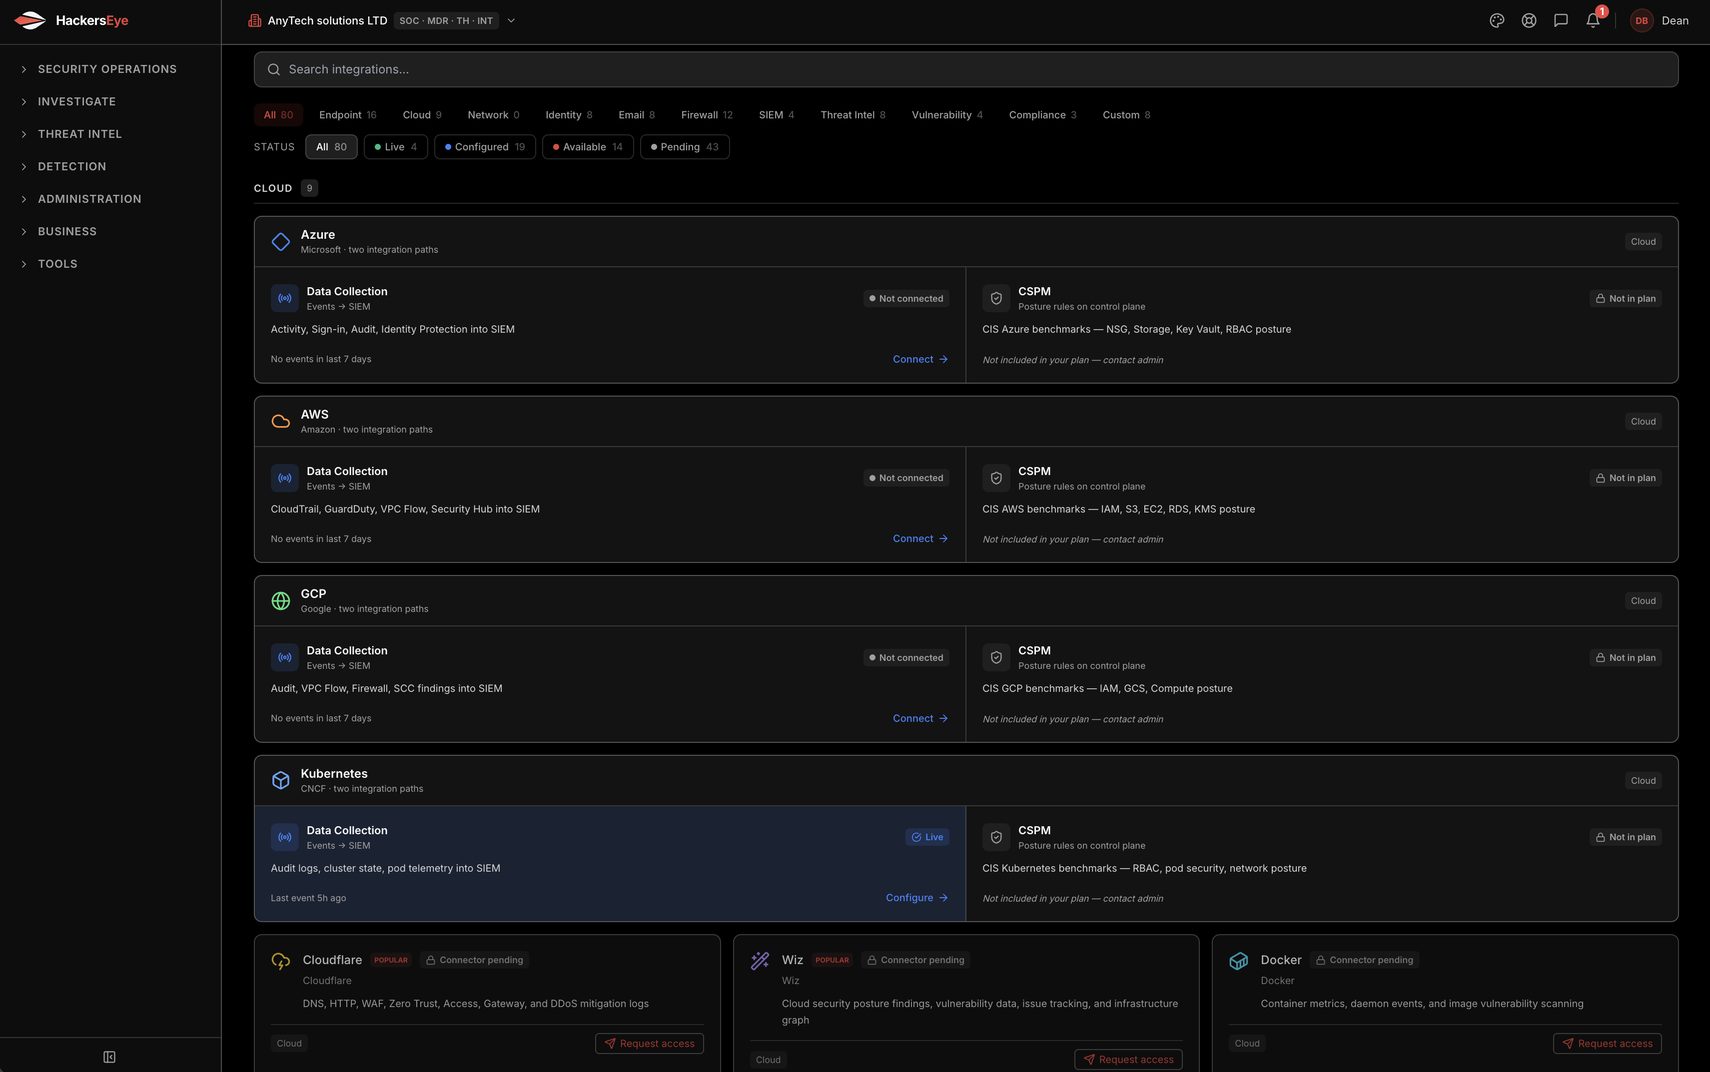1710x1072 pixels.
Task: Open the AnyTech organization switcher dropdown
Action: [511, 20]
